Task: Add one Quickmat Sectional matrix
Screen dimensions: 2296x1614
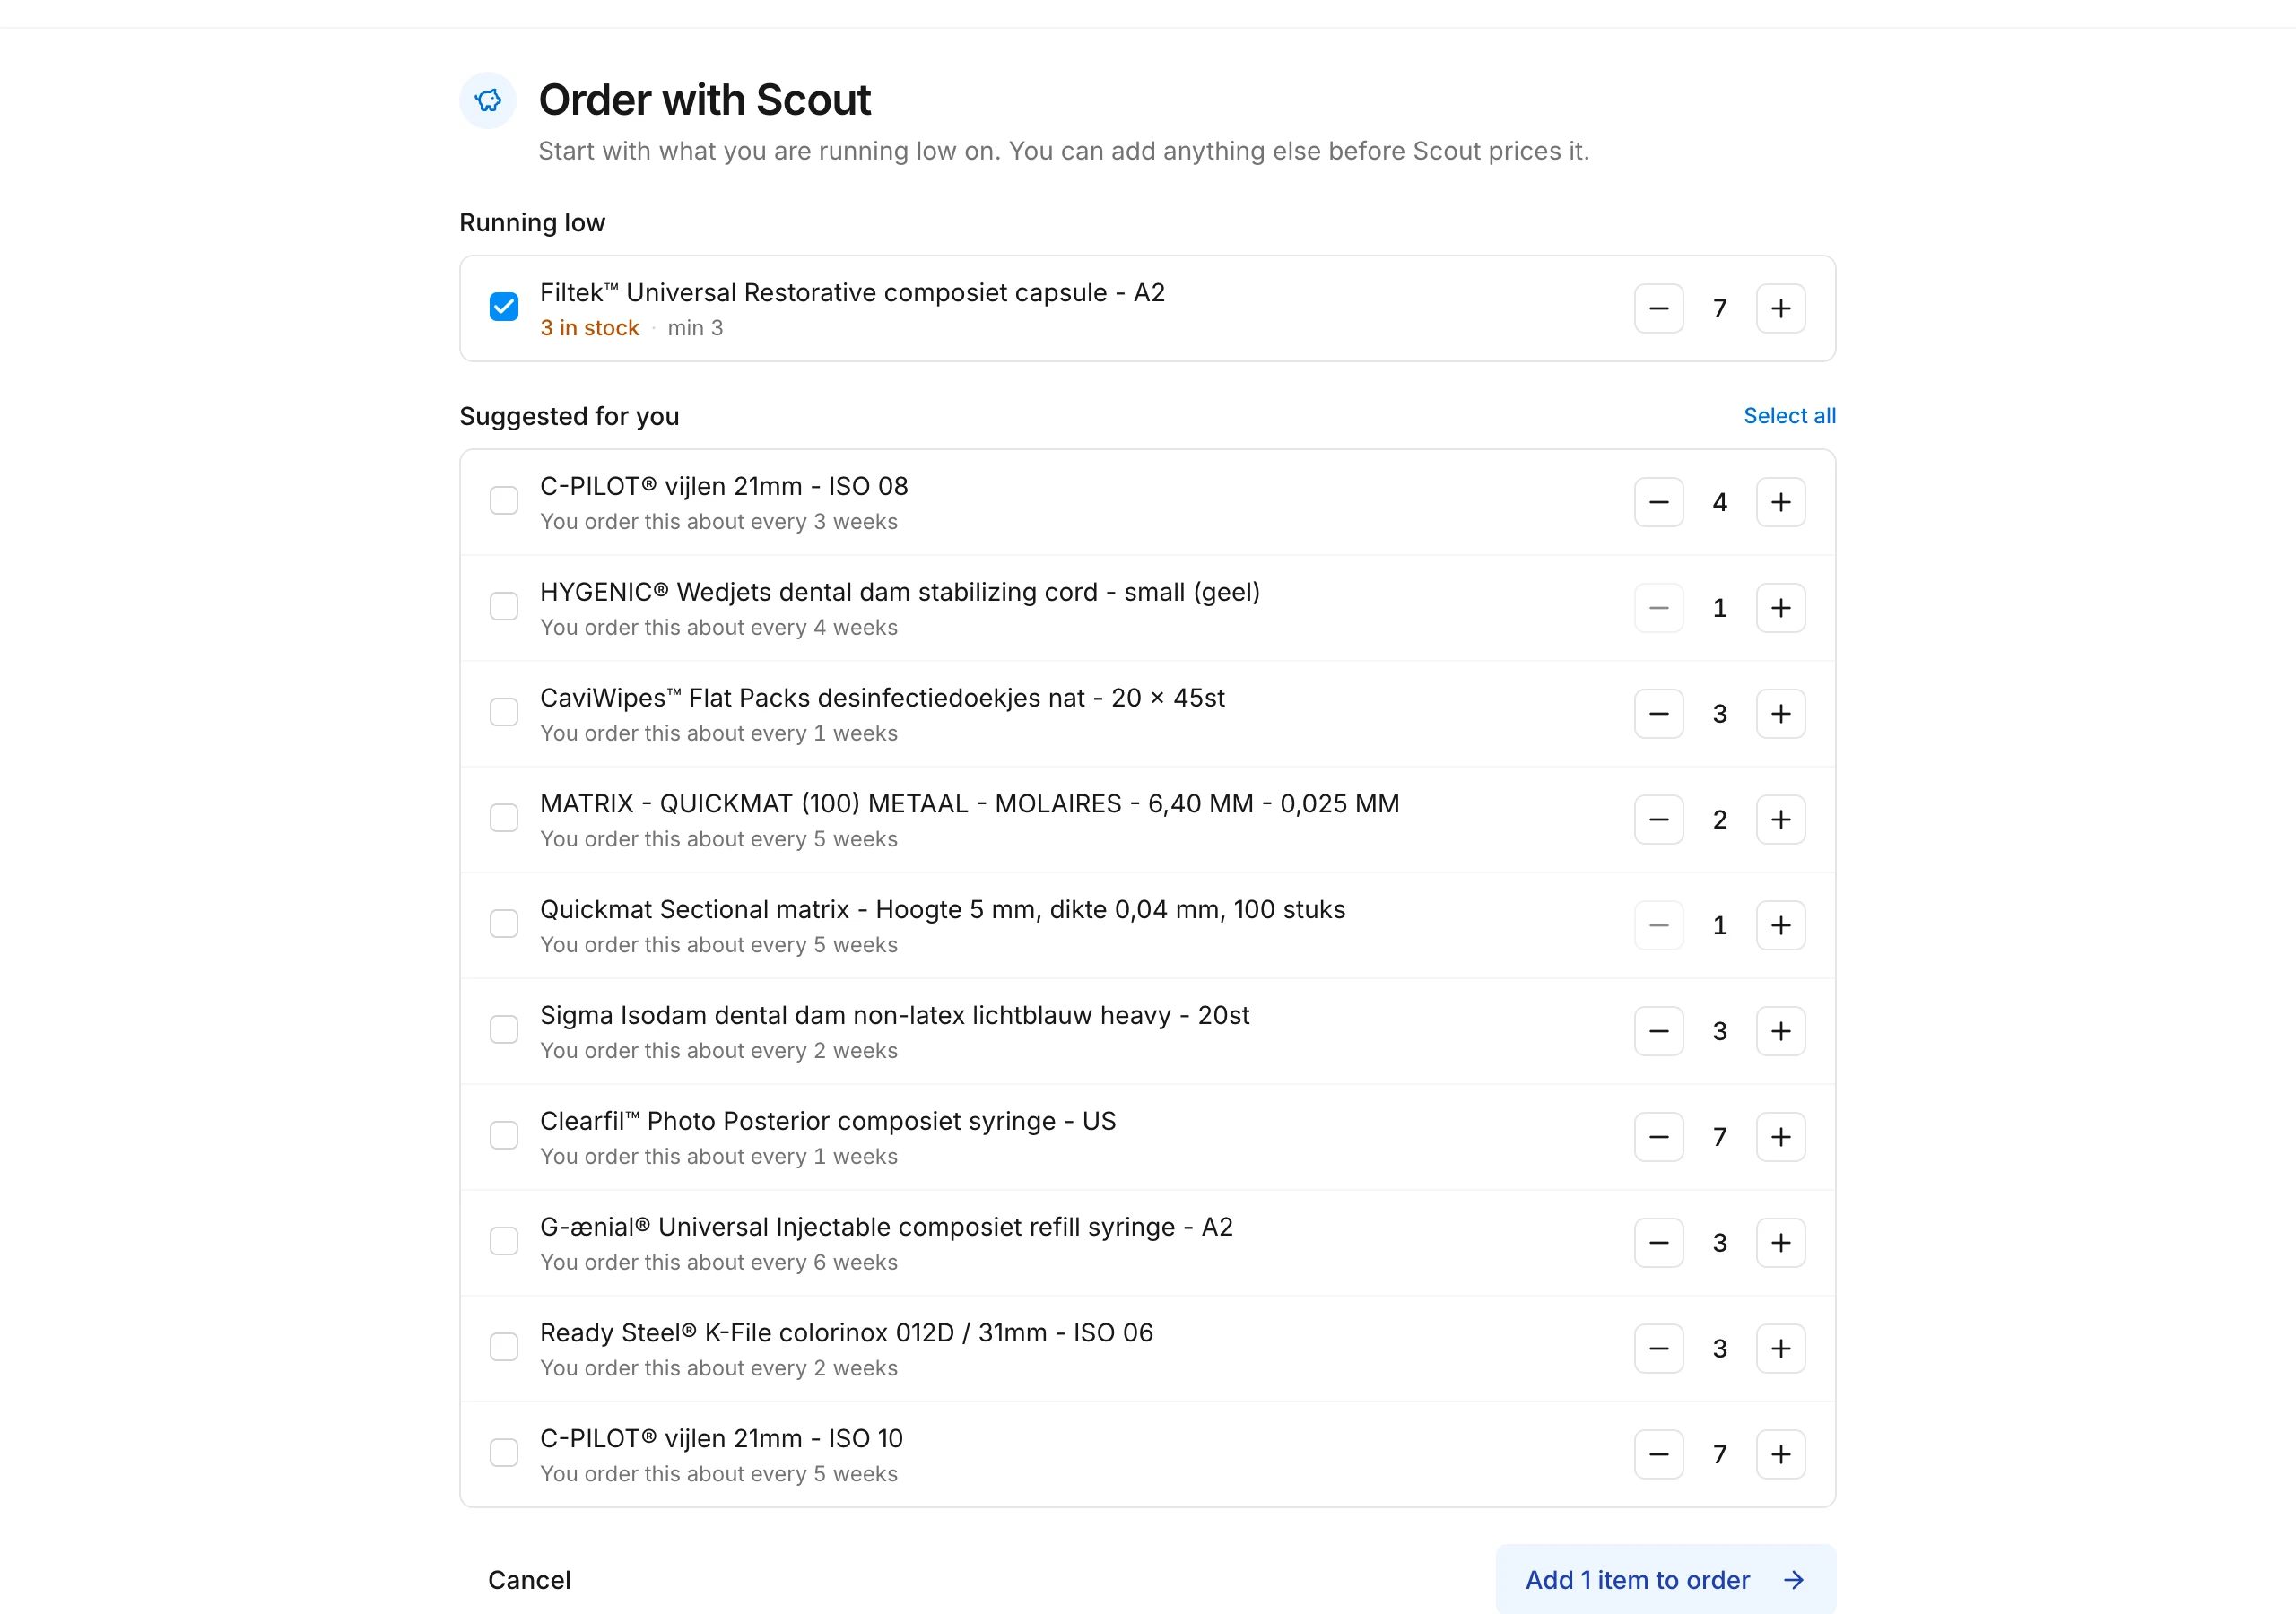Action: click(x=1780, y=925)
